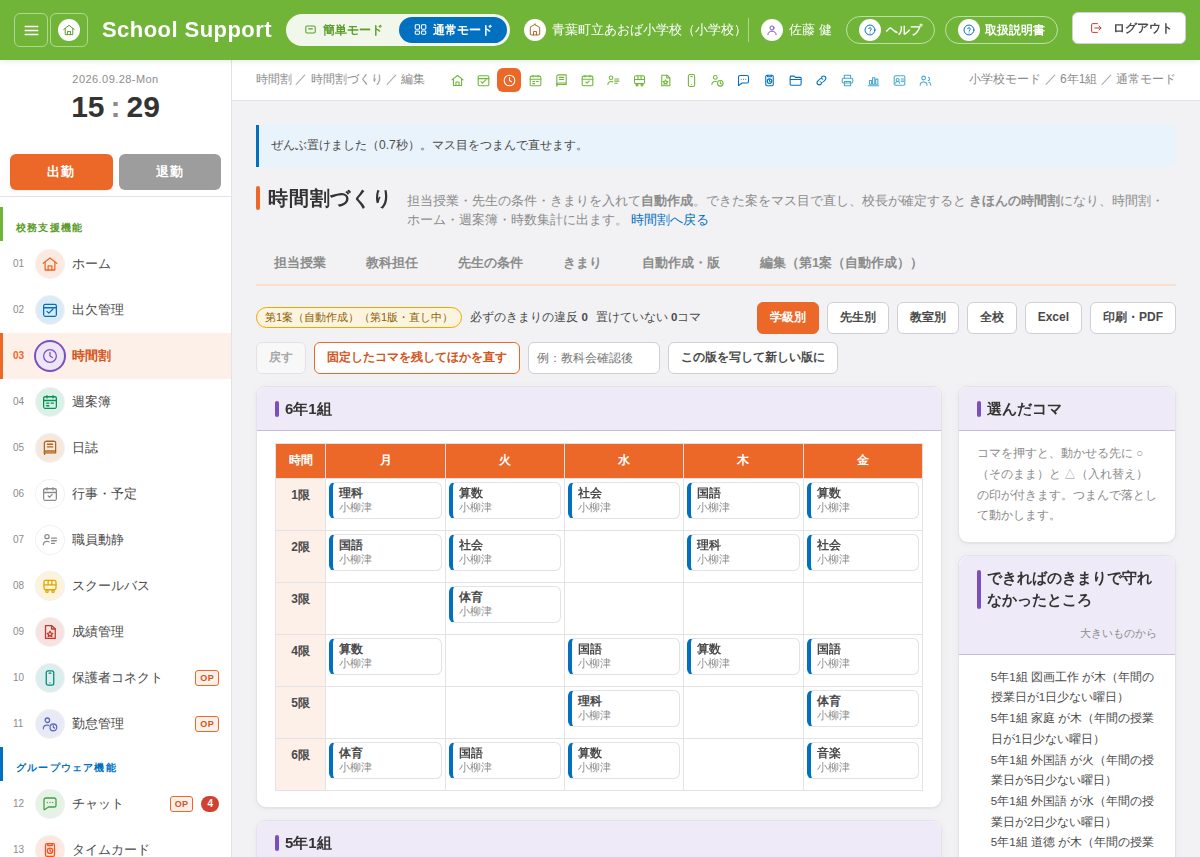Switch to 簡単モード
Viewport: 1200px width, 857px height.
pyautogui.click(x=343, y=30)
